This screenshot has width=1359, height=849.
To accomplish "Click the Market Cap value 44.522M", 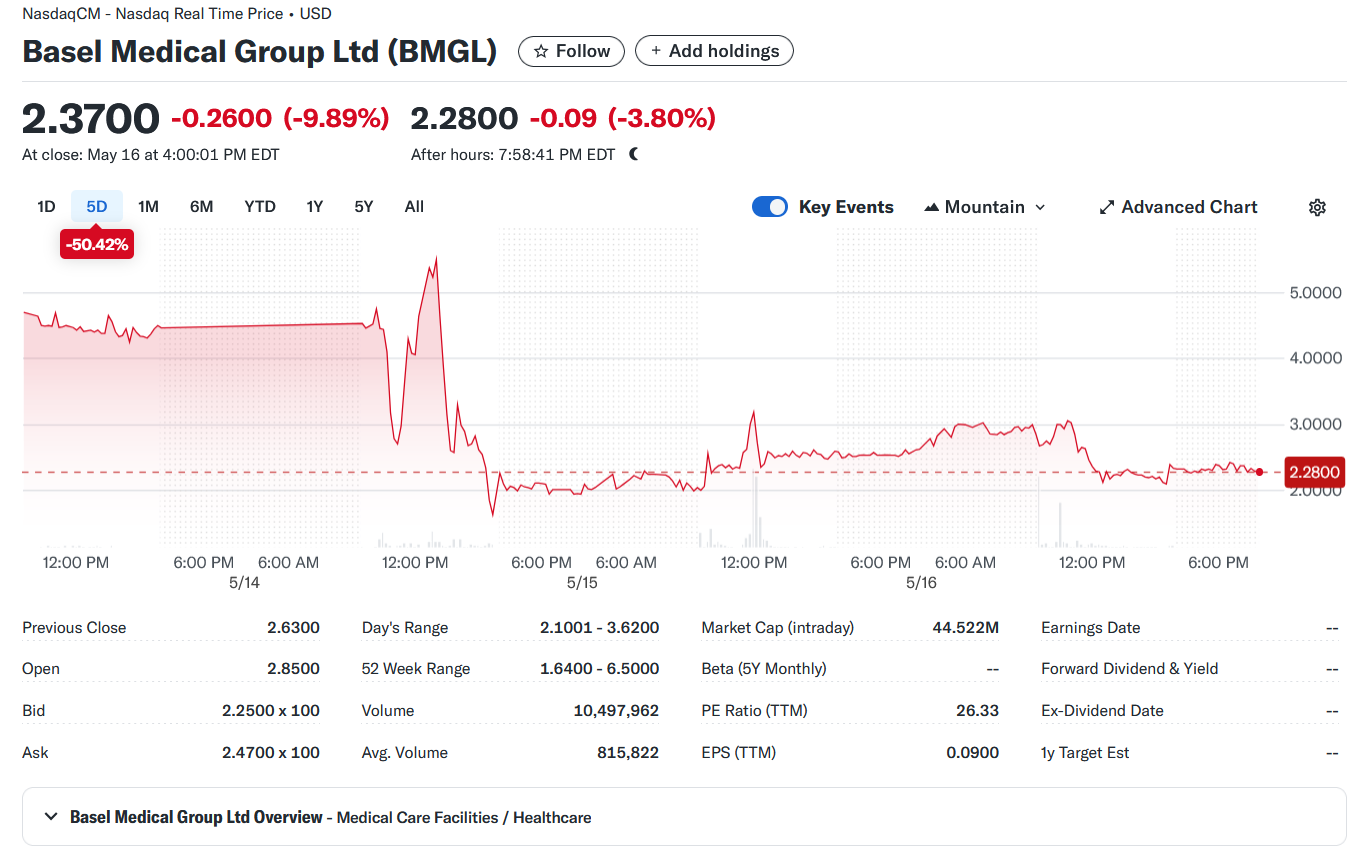I will pyautogui.click(x=965, y=628).
